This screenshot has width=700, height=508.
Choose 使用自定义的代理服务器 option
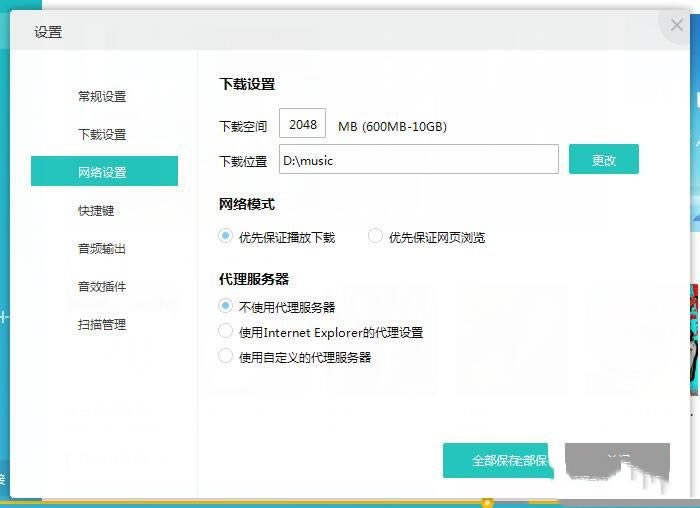[226, 356]
